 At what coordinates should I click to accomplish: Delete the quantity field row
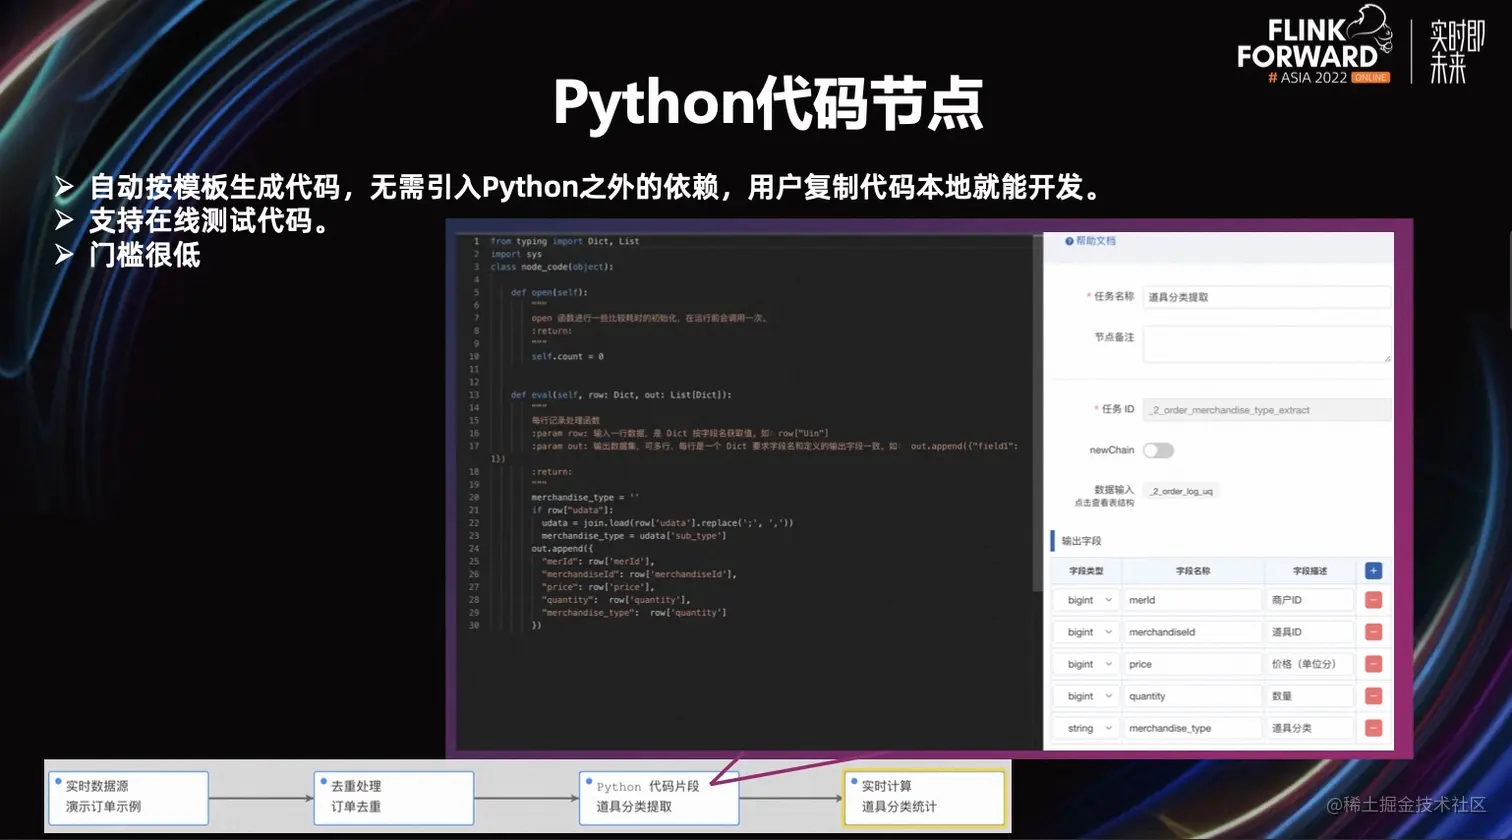pyautogui.click(x=1373, y=696)
